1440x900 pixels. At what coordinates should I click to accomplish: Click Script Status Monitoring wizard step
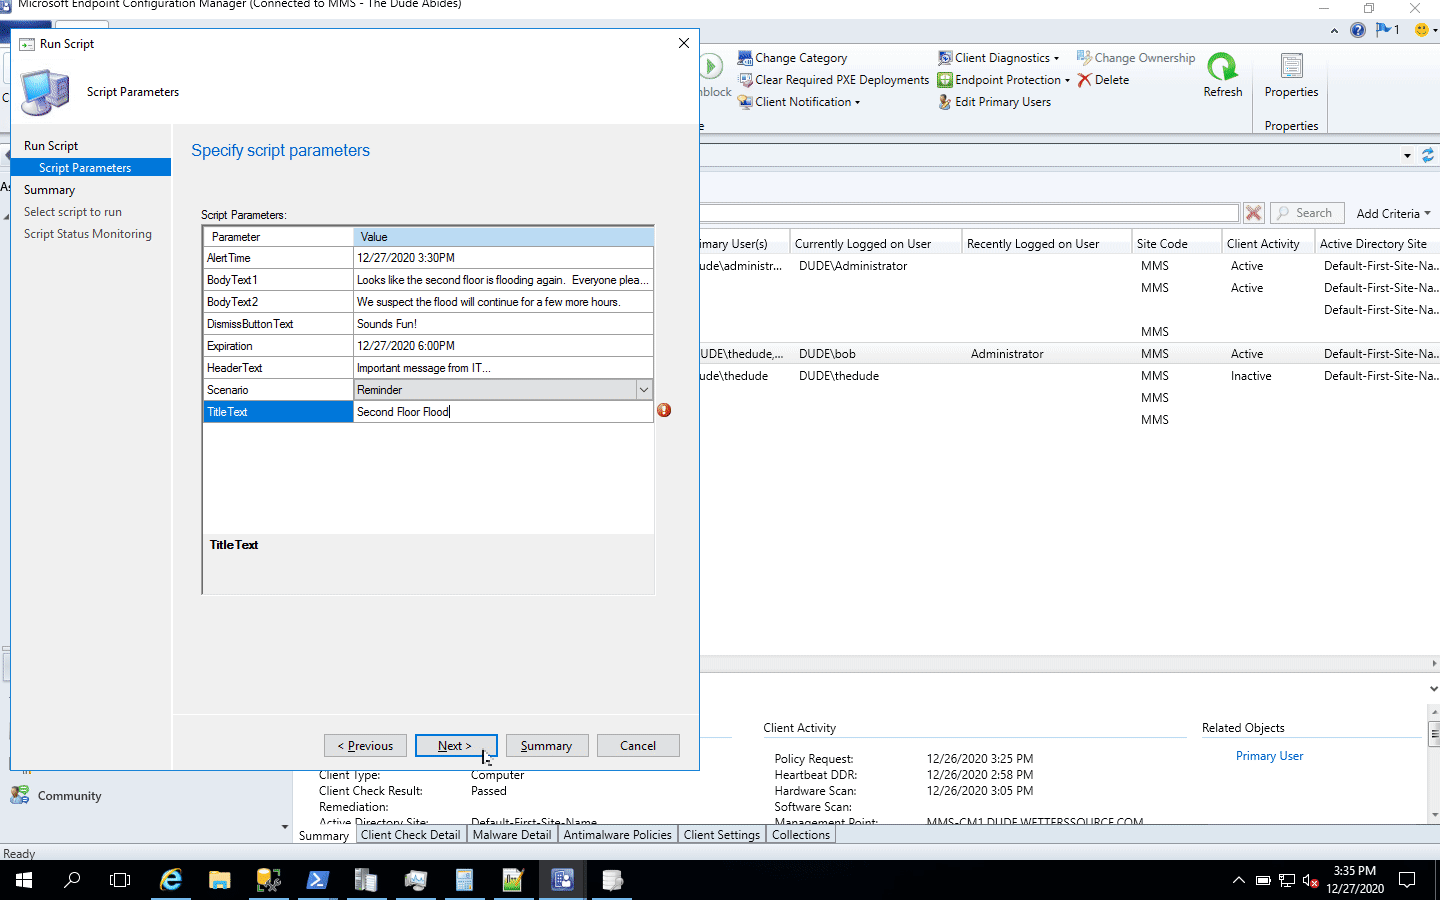pos(88,234)
